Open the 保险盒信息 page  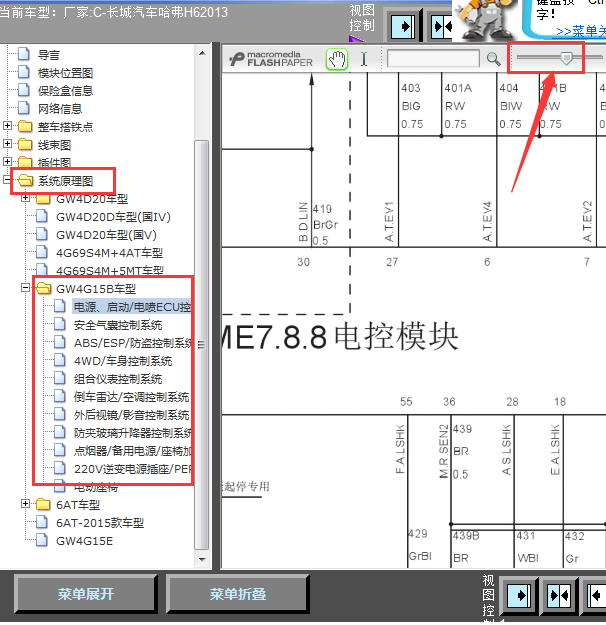[65, 91]
